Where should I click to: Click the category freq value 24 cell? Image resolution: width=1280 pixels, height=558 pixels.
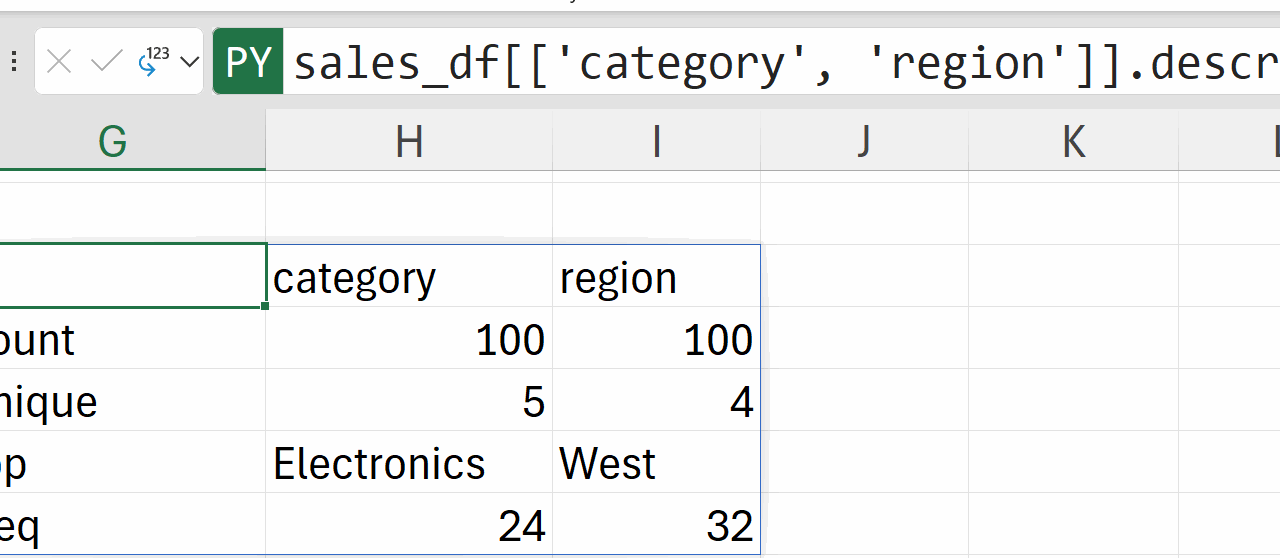409,526
